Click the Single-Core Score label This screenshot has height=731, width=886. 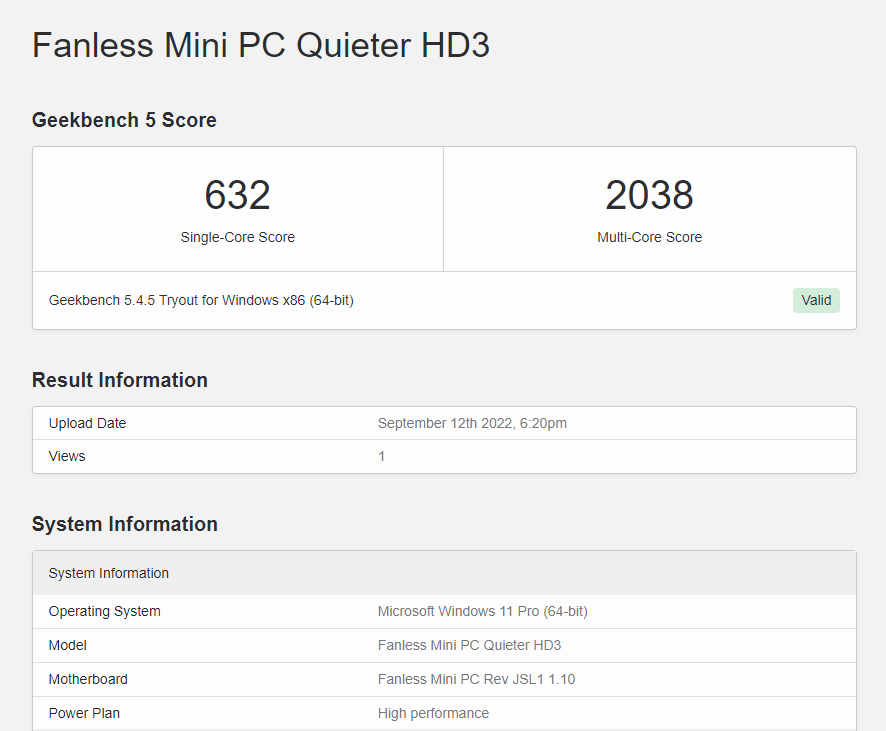(x=237, y=237)
